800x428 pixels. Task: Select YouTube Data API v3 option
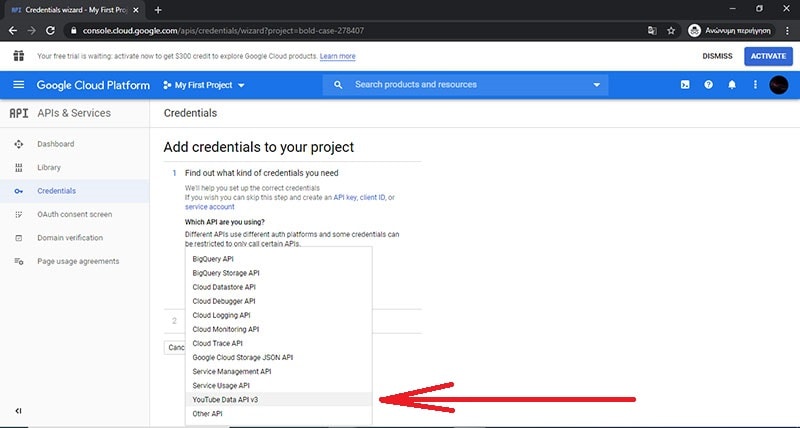(225, 399)
